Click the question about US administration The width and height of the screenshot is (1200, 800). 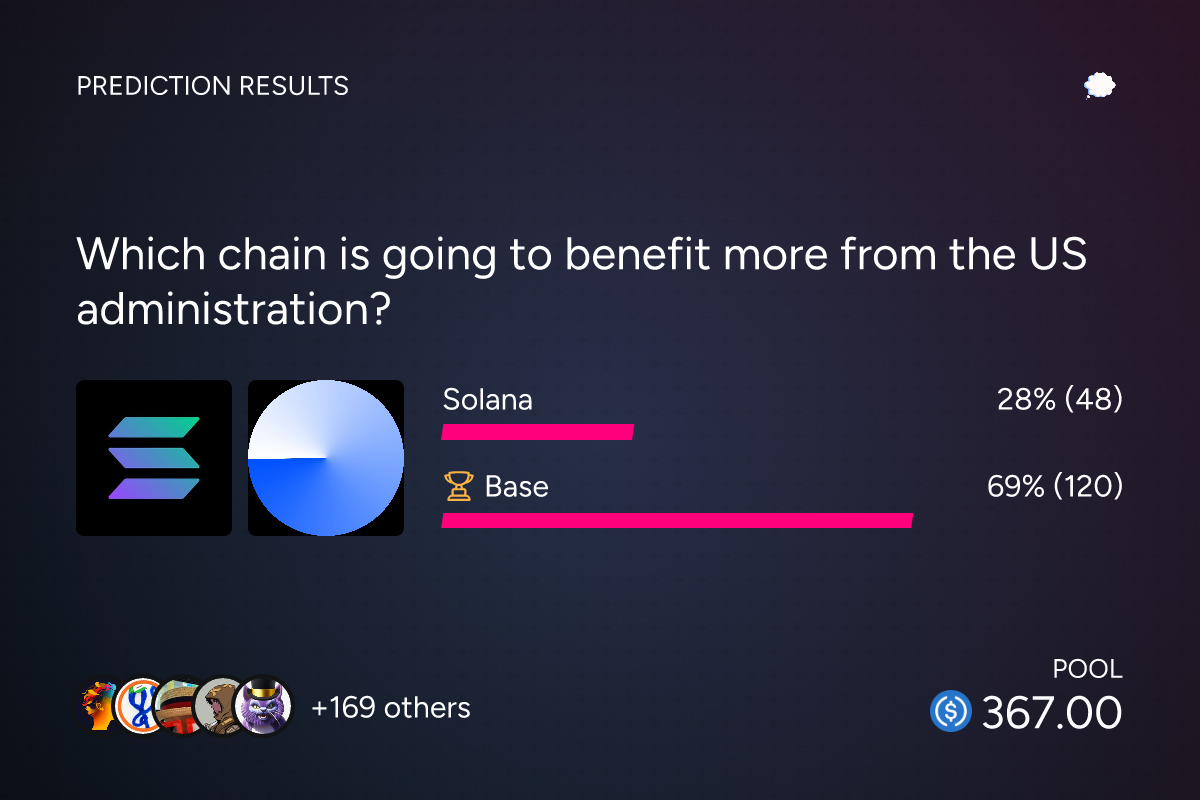pyautogui.click(x=582, y=282)
